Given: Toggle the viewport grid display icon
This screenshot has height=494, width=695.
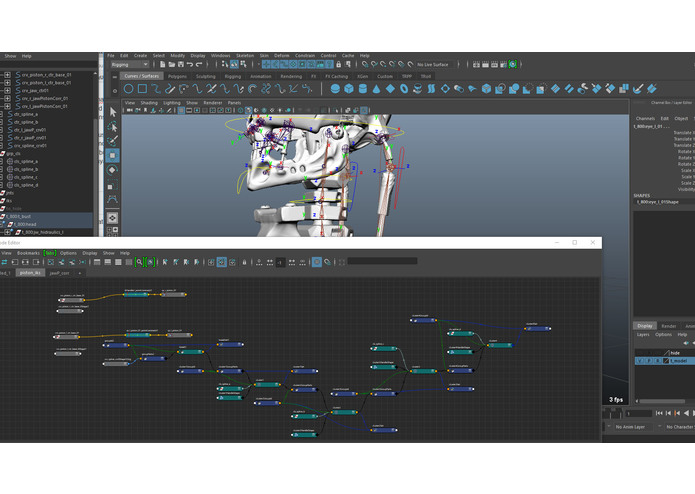Looking at the screenshot, I should tap(181, 110).
